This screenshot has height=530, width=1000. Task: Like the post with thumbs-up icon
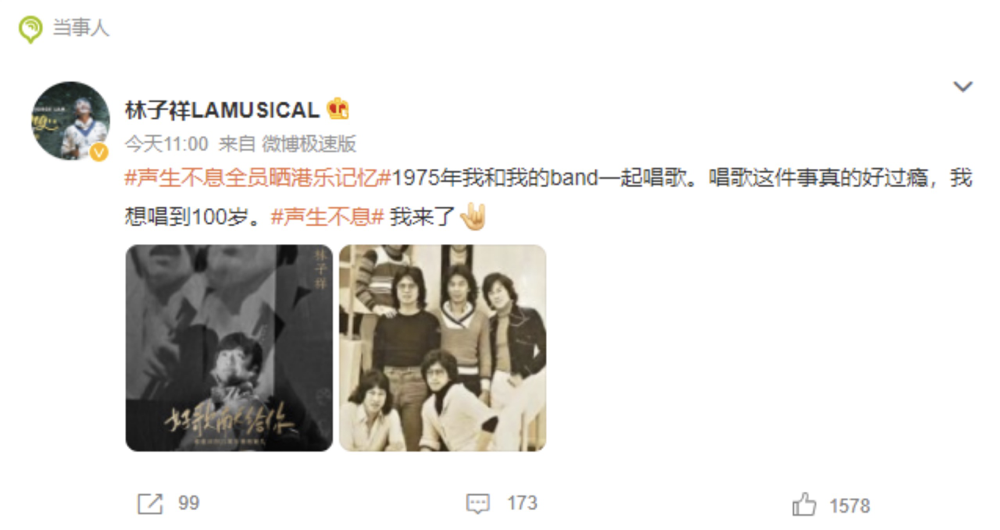point(804,504)
